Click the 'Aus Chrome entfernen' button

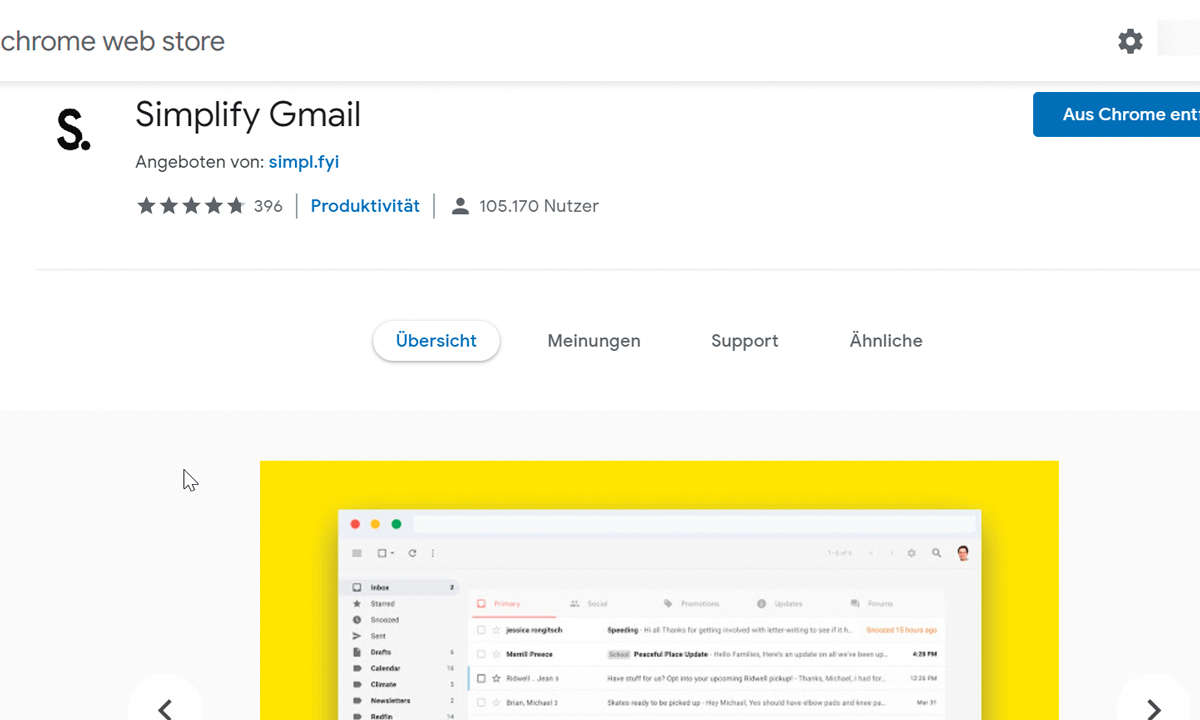[1116, 115]
